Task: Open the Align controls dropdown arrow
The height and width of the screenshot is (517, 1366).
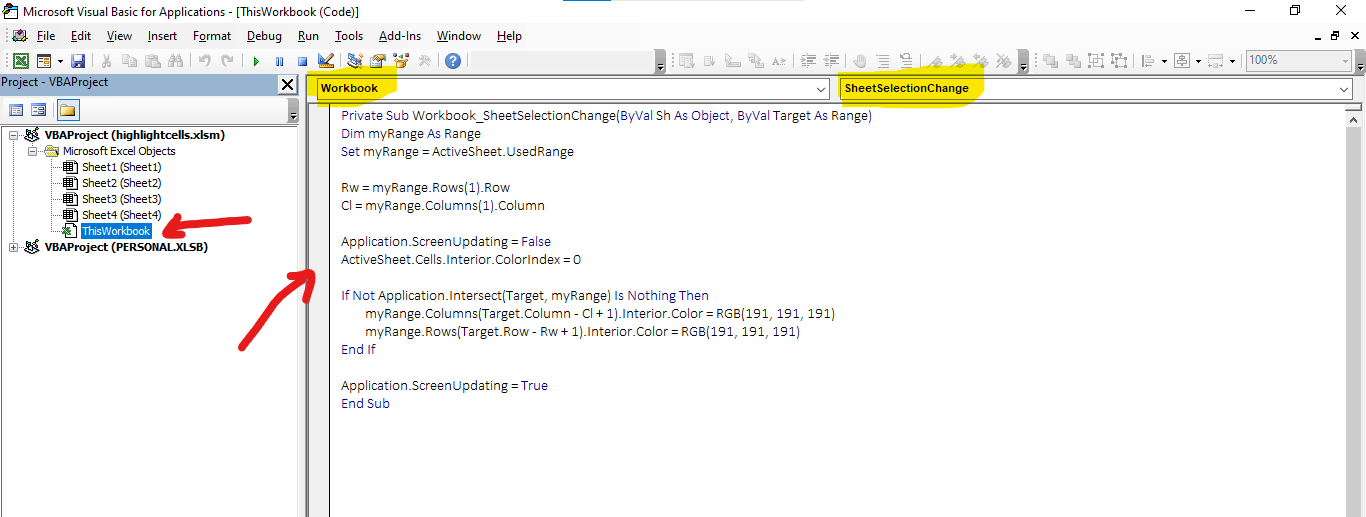Action: 1164,61
